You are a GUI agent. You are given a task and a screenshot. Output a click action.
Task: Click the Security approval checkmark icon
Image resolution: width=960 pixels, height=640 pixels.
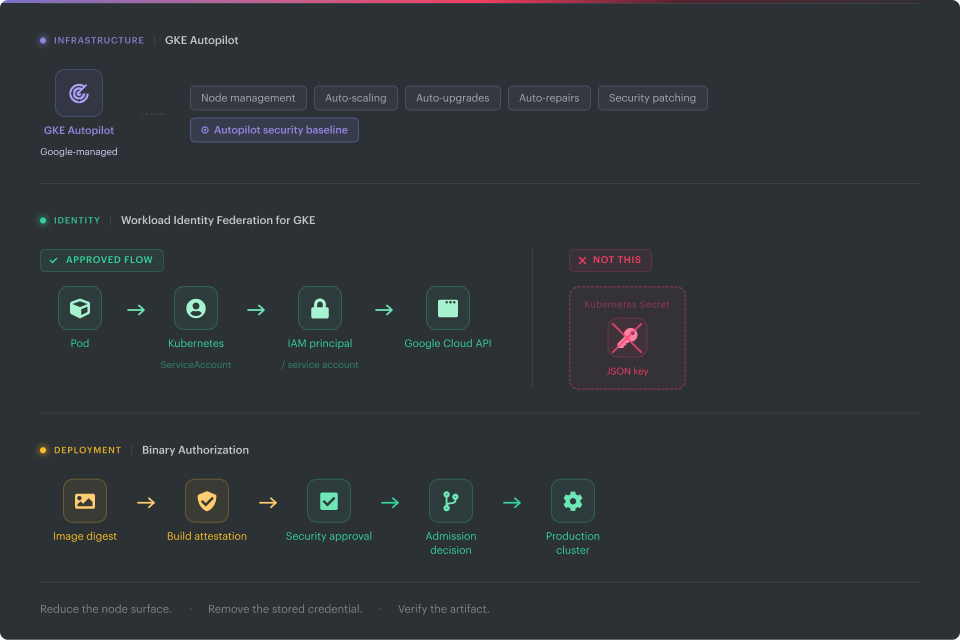click(x=329, y=501)
